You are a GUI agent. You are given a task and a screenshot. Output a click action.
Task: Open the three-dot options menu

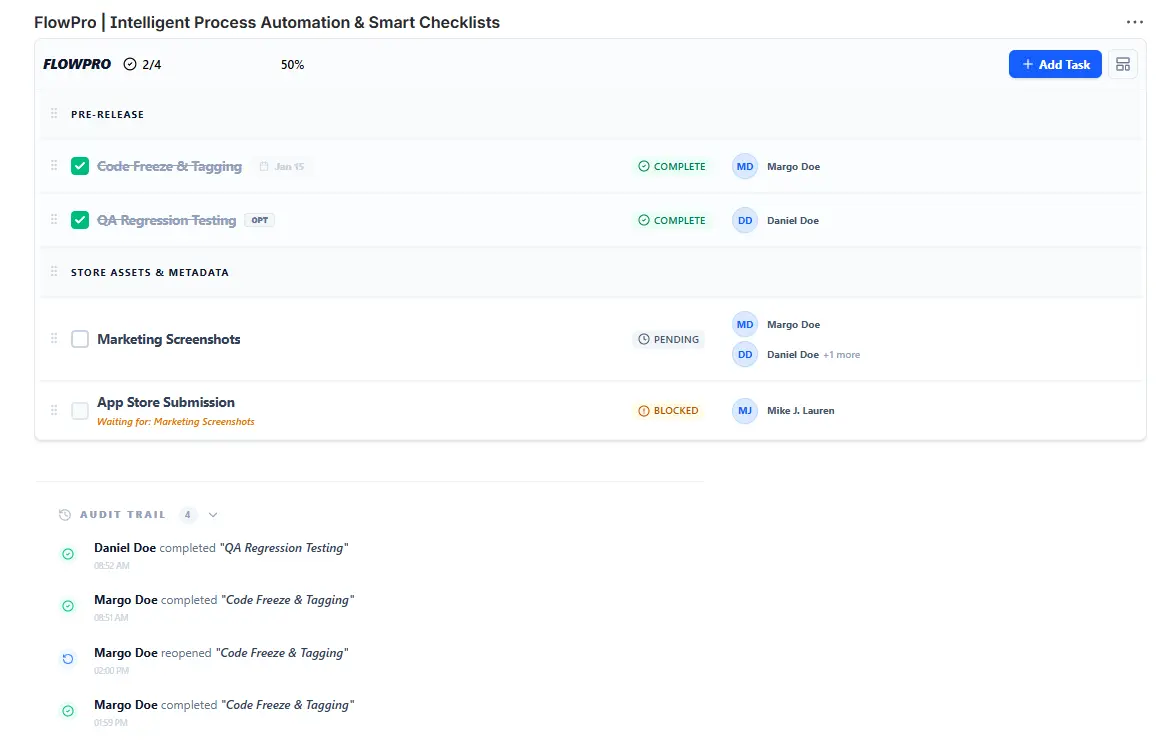1134,22
